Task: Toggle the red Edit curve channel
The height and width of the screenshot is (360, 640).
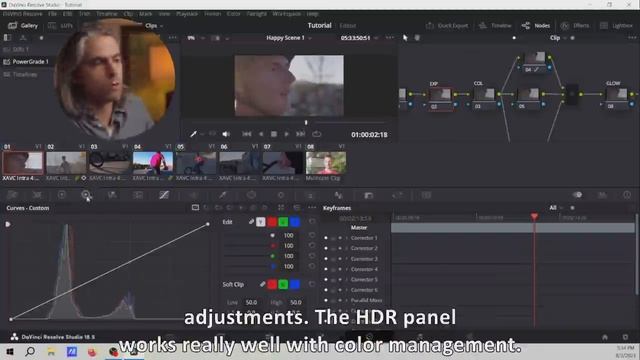Action: click(272, 222)
